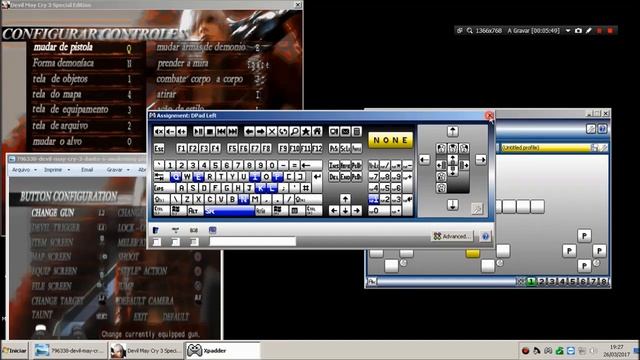Assign the calculator launch key
Viewport: 640px width, 360px height.
[x=357, y=131]
